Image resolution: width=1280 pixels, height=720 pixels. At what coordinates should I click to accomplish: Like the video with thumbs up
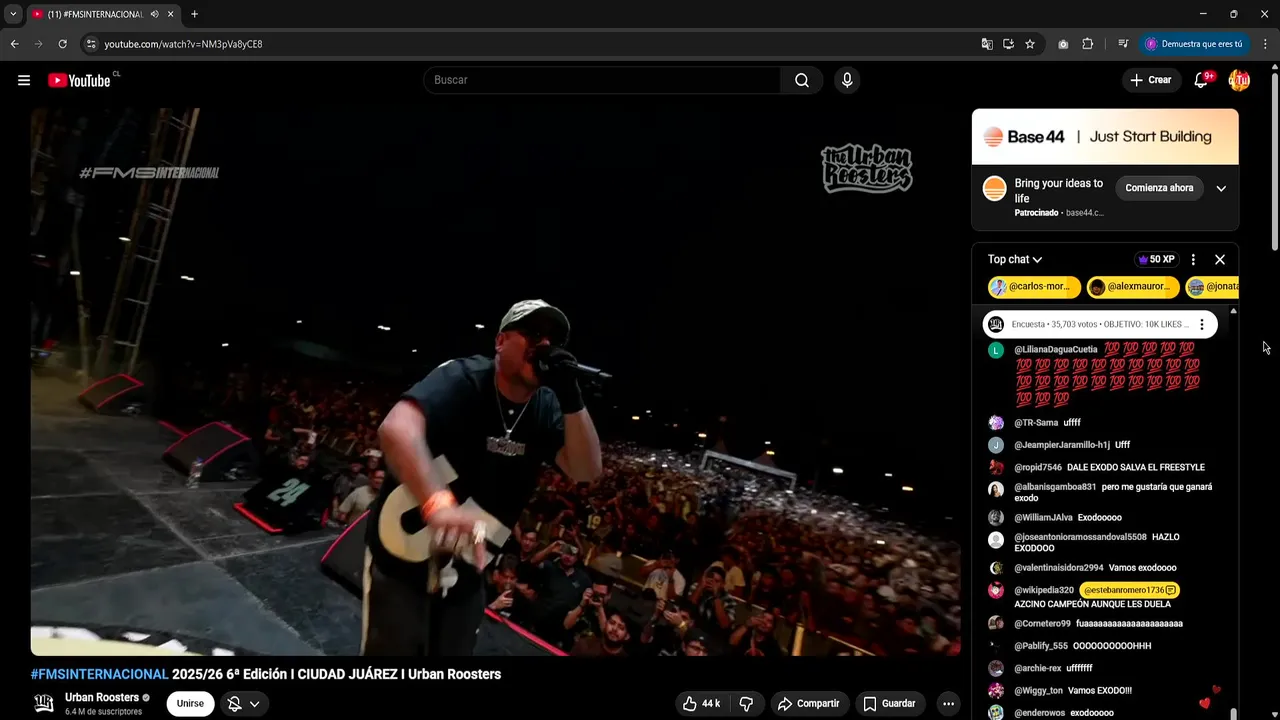[x=701, y=704]
